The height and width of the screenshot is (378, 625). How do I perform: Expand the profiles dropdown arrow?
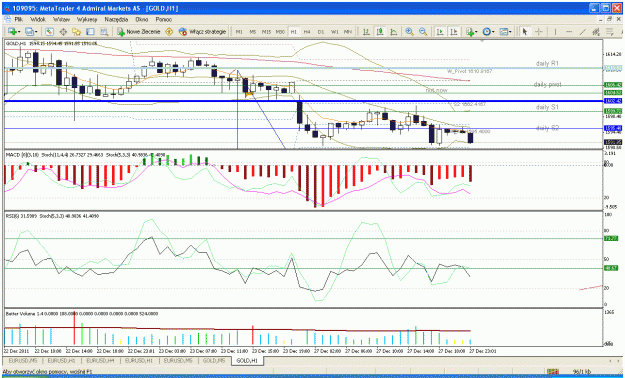(36, 32)
